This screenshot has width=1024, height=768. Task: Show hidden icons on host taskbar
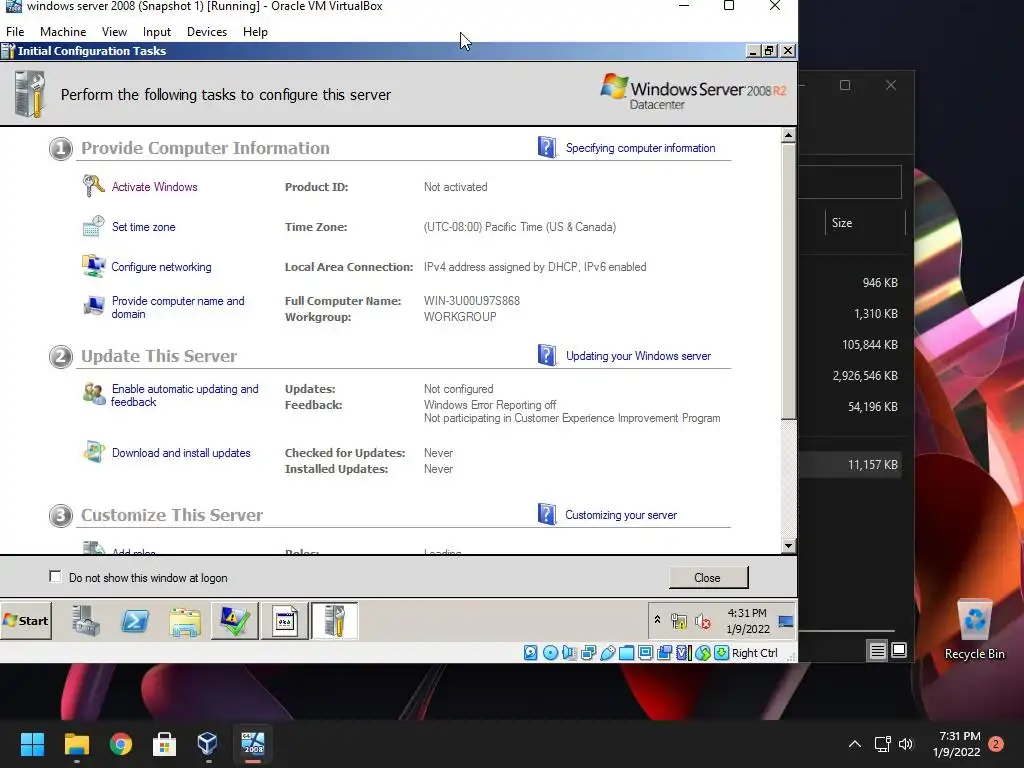(x=854, y=744)
